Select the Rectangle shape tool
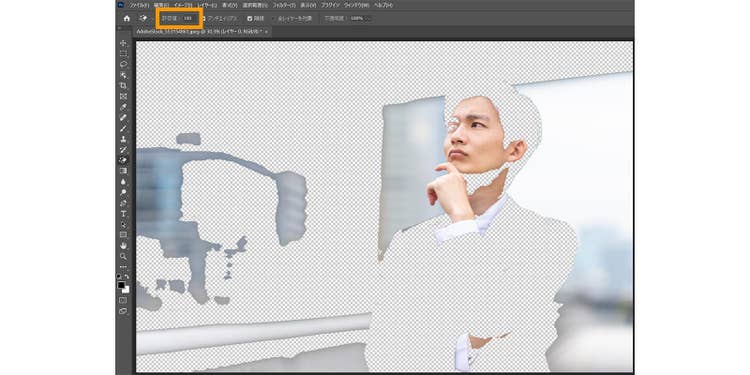 [x=123, y=234]
